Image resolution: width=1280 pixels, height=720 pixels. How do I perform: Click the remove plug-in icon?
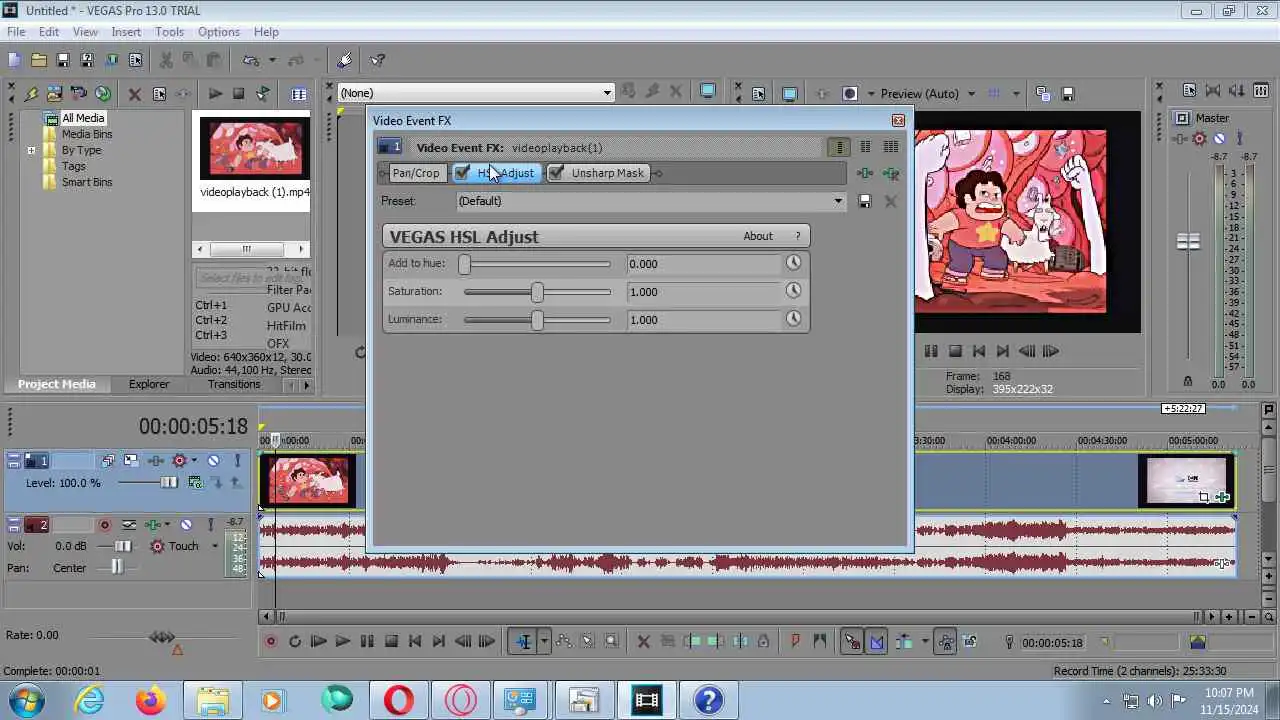[890, 173]
